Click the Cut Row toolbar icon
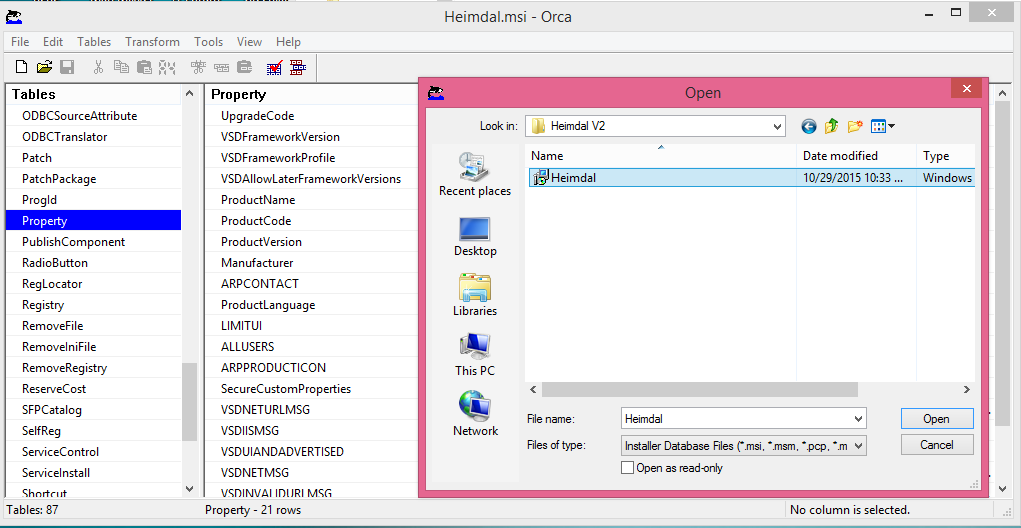 (199, 66)
